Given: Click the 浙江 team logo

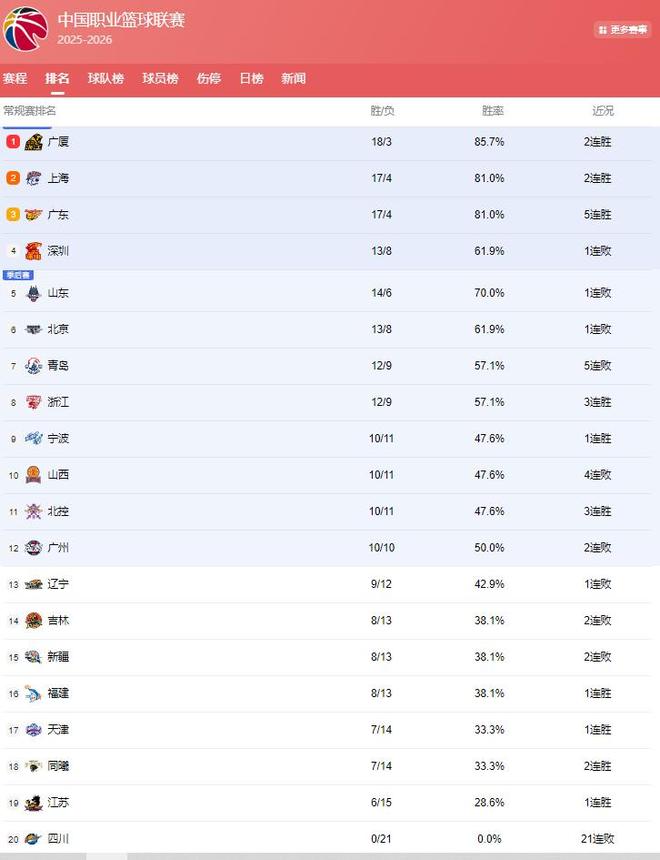Looking at the screenshot, I should pyautogui.click(x=34, y=402).
